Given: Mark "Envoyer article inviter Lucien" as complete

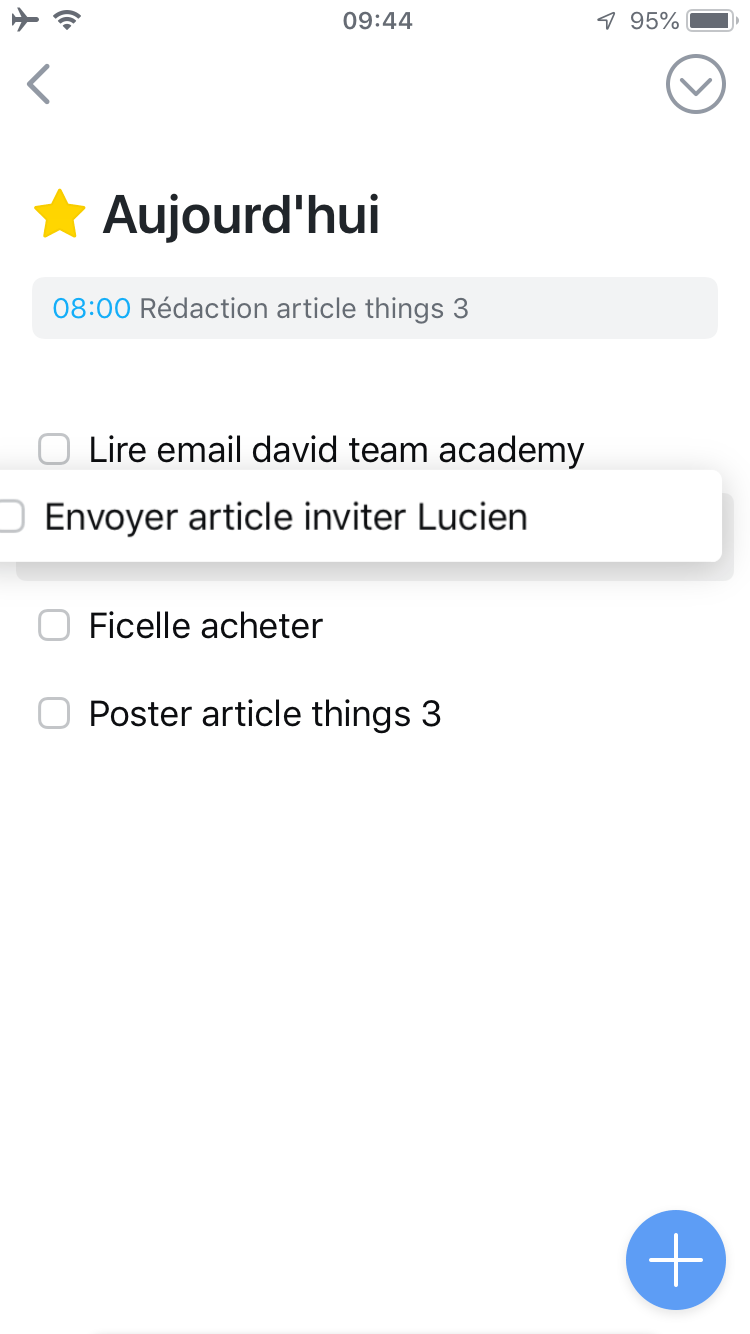Looking at the screenshot, I should [12, 516].
